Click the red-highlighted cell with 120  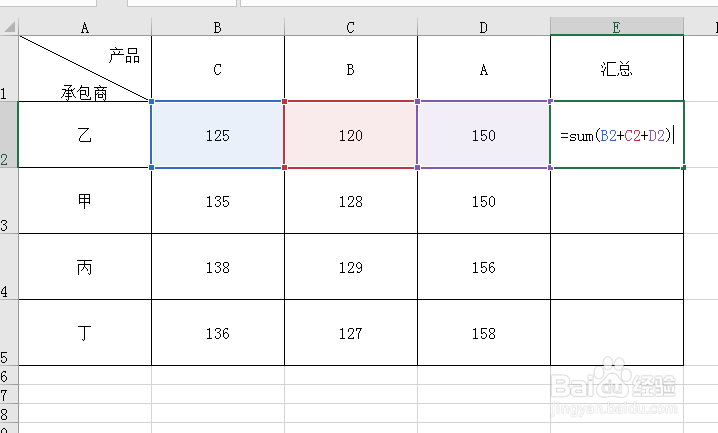(x=350, y=134)
